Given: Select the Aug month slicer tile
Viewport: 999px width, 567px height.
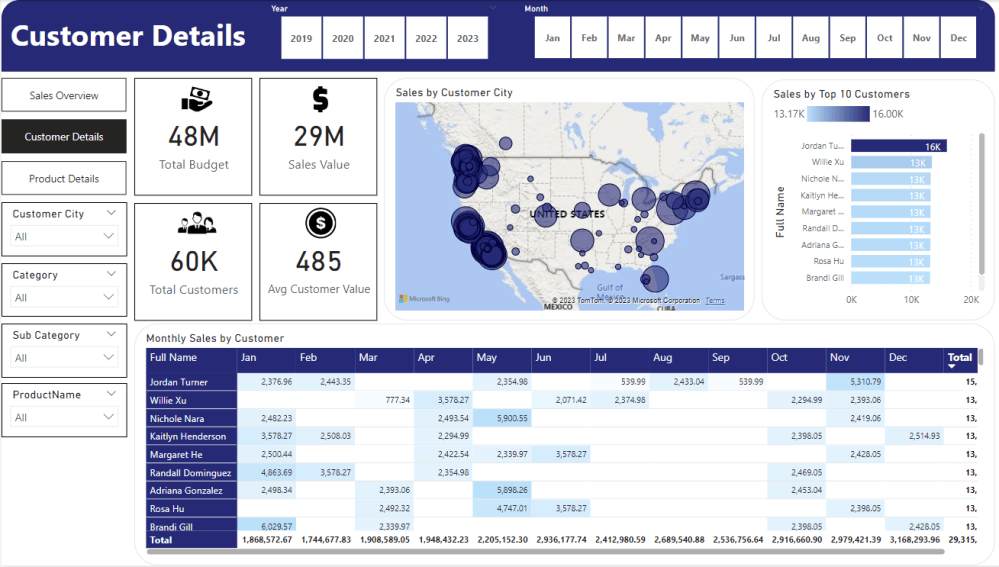Looking at the screenshot, I should coord(811,38).
